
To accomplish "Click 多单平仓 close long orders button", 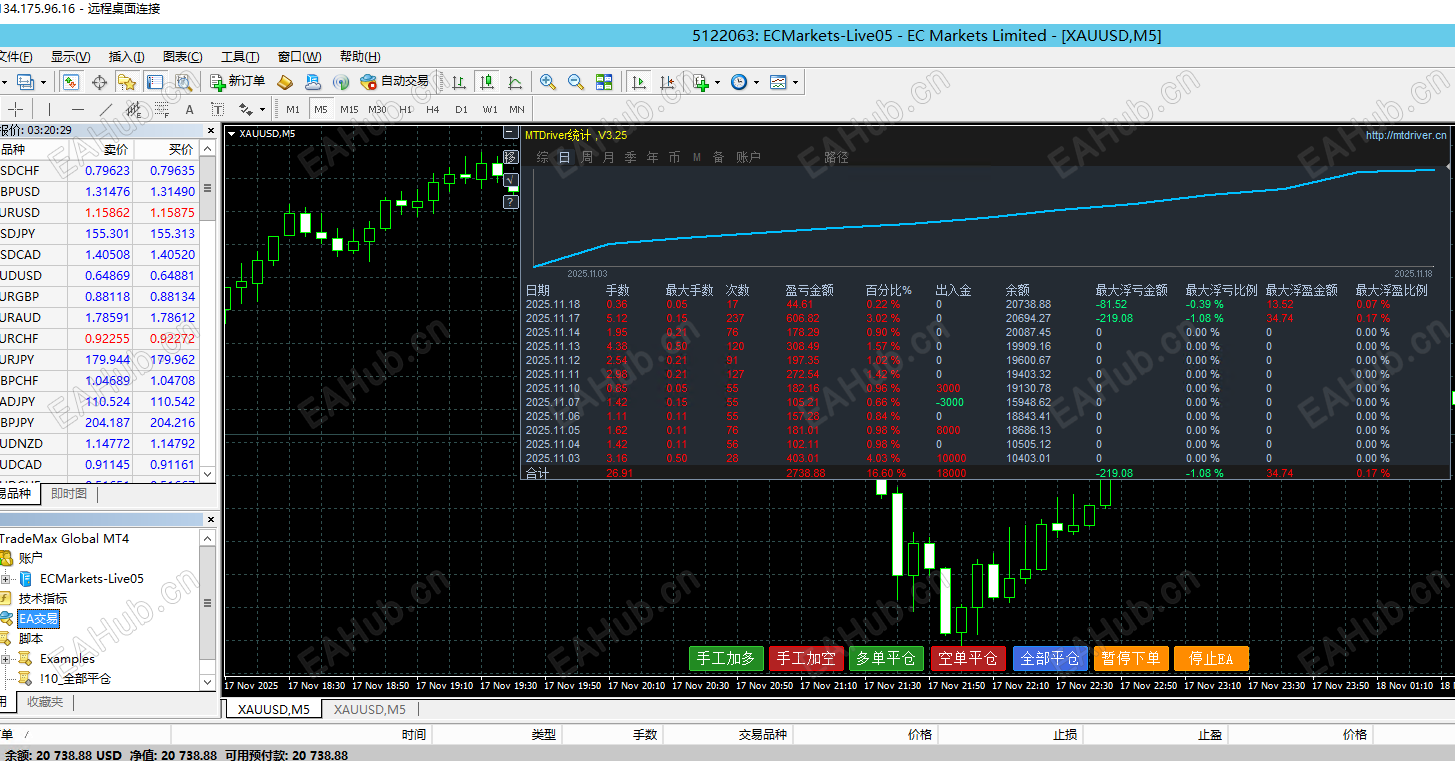I will tap(887, 658).
